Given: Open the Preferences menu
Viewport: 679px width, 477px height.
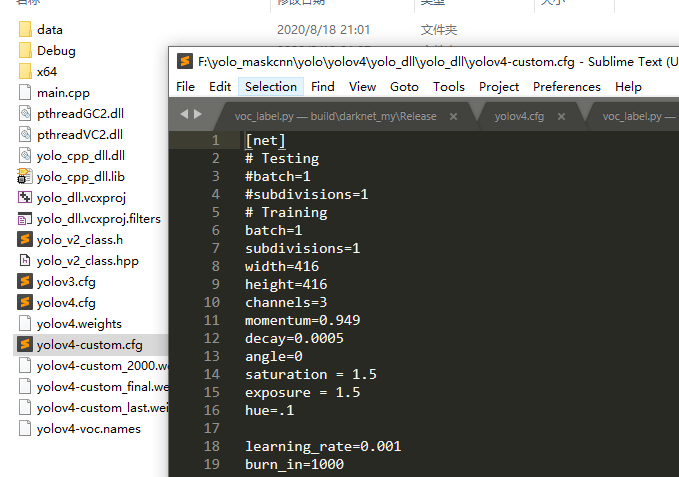Looking at the screenshot, I should [x=567, y=87].
